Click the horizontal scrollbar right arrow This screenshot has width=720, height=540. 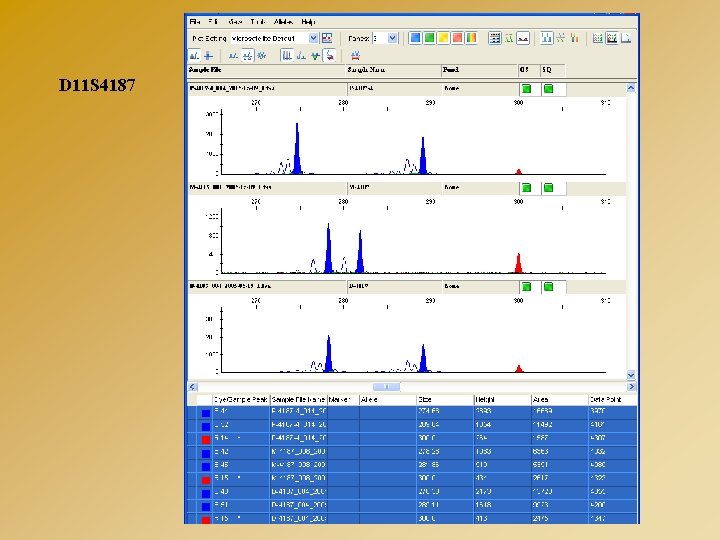click(x=631, y=387)
